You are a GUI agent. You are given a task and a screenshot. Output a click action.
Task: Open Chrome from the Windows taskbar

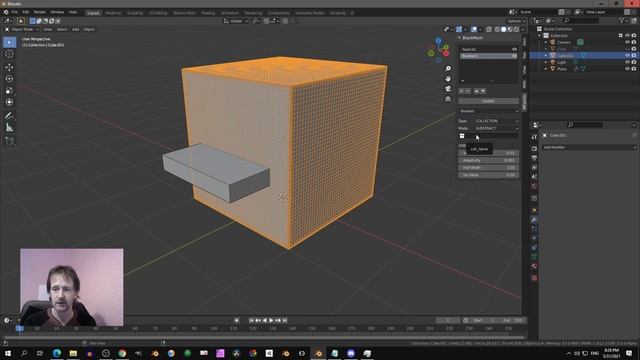(122, 353)
